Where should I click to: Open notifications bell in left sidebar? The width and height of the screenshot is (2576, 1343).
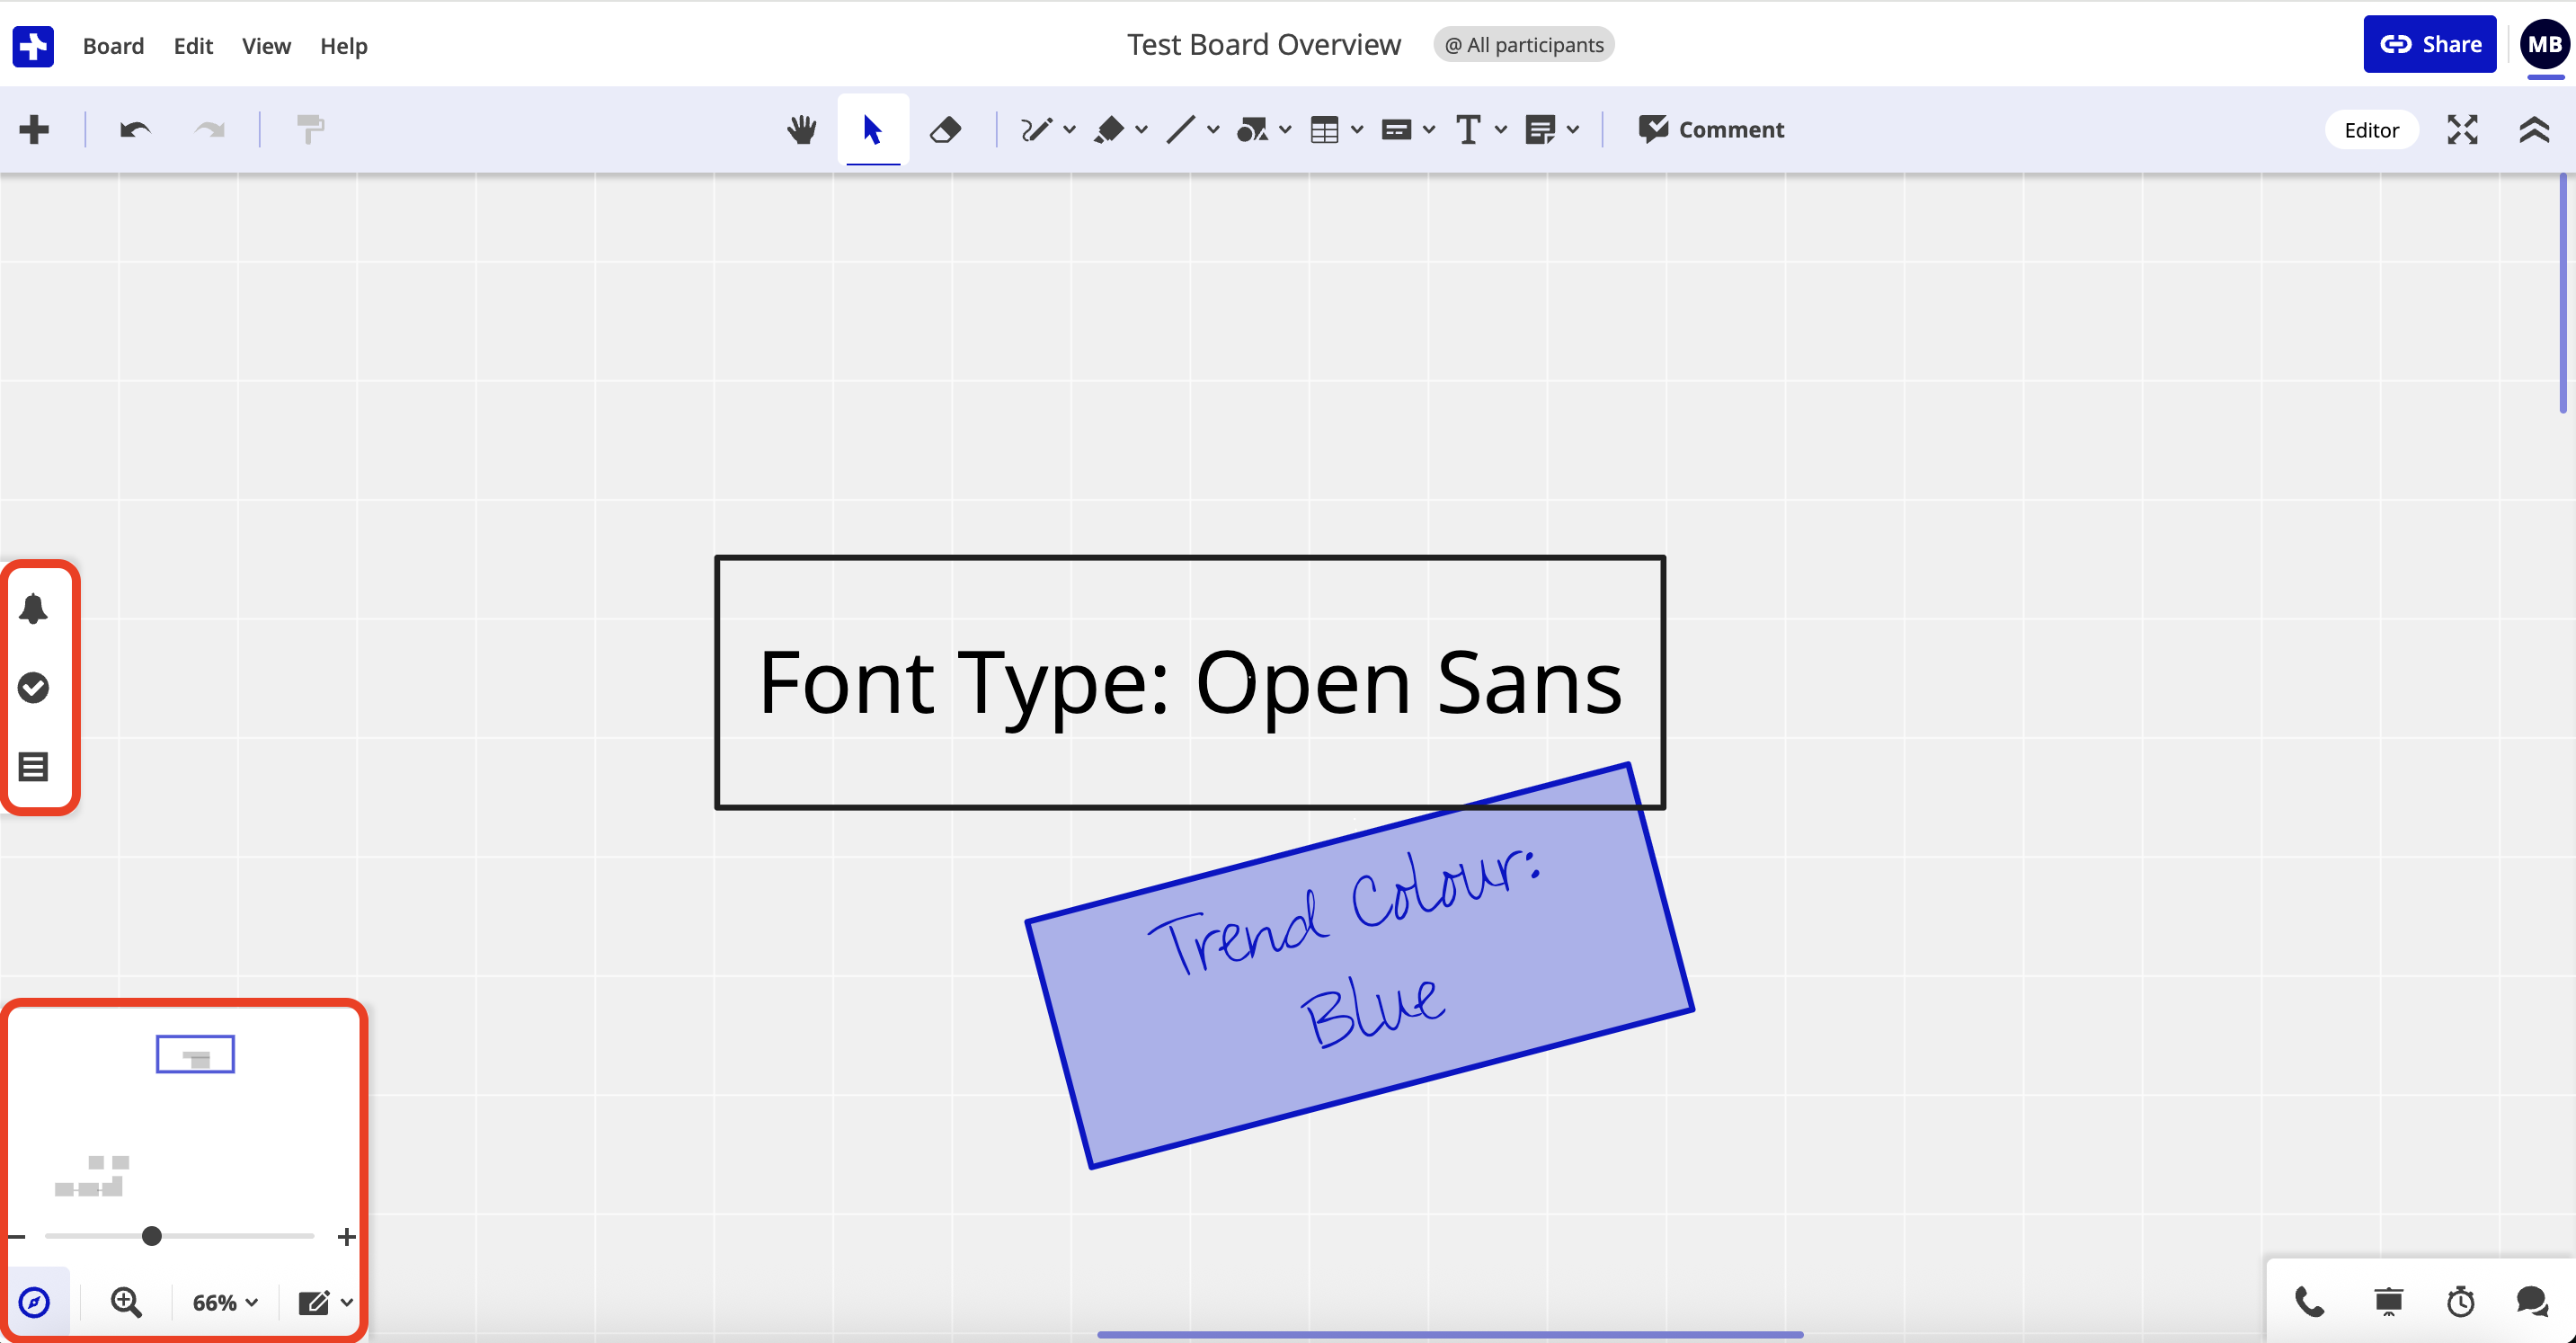[34, 608]
